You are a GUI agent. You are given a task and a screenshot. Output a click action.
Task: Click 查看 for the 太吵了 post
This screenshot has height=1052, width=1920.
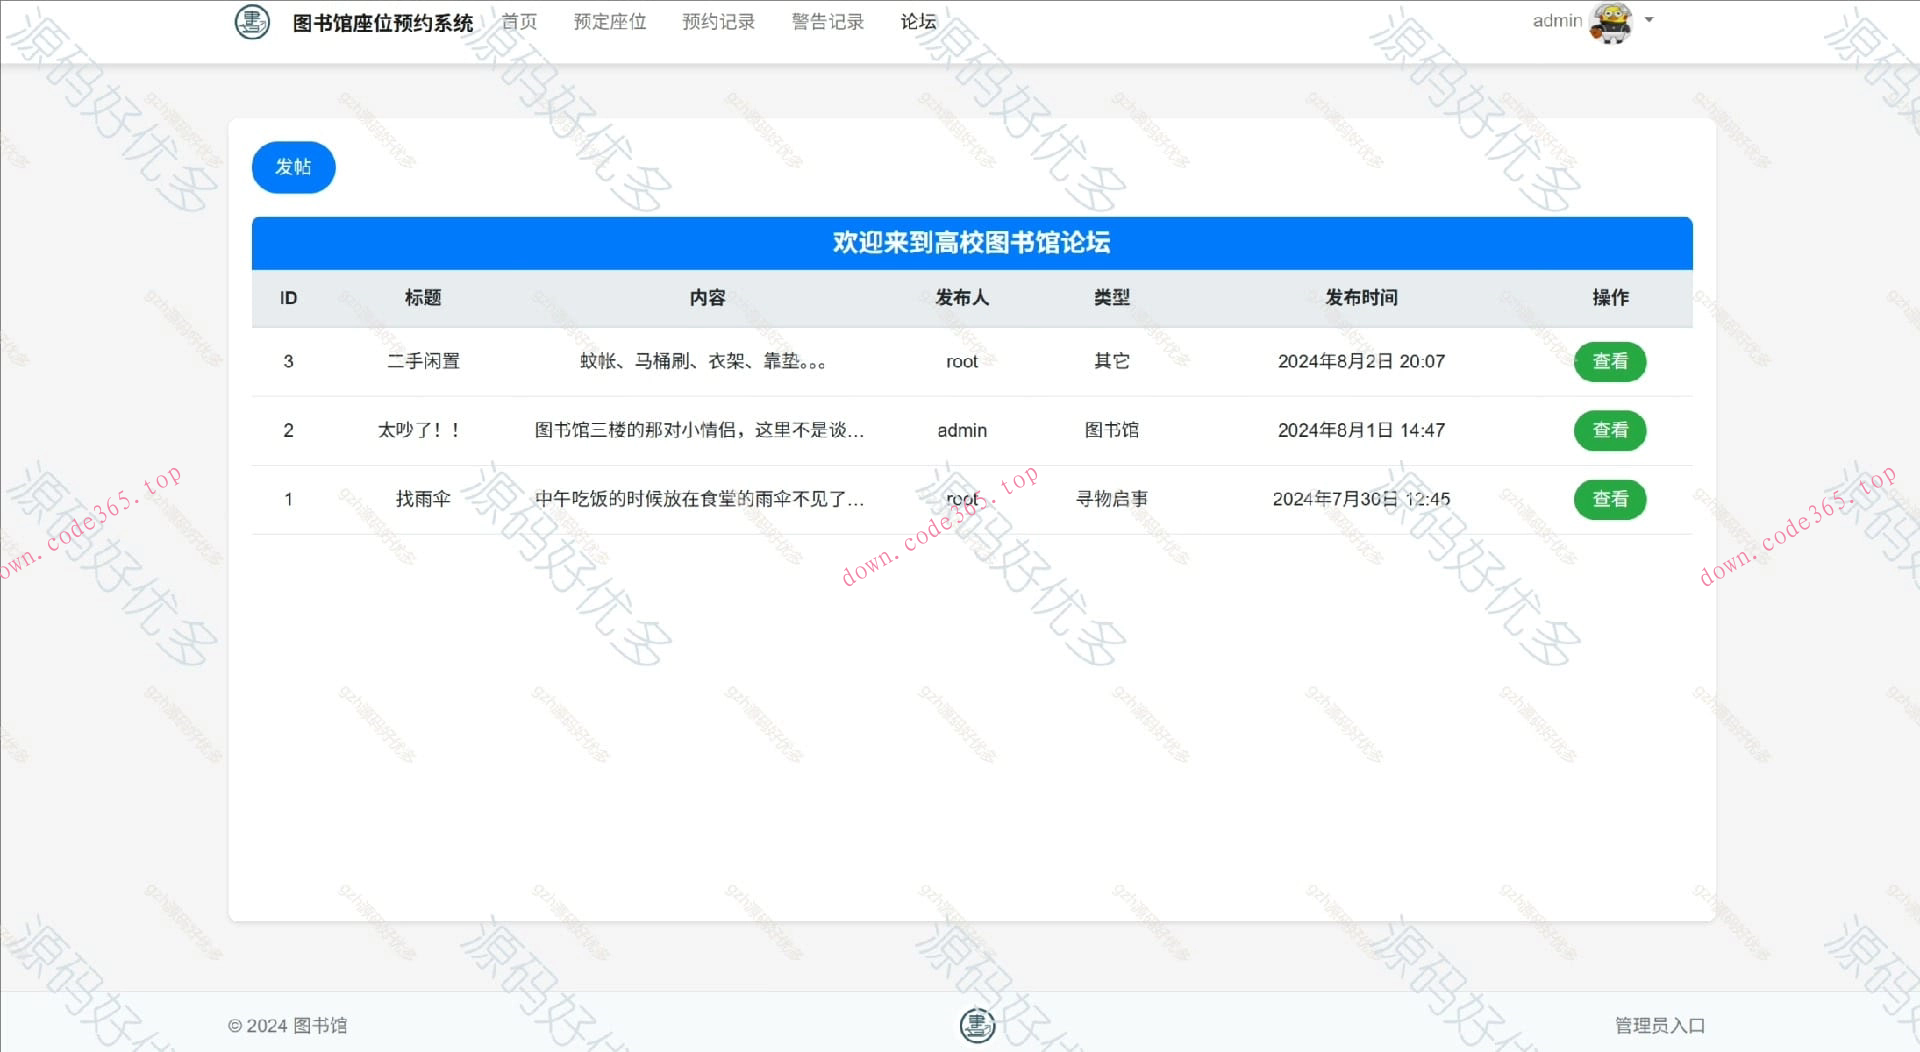[x=1610, y=430]
